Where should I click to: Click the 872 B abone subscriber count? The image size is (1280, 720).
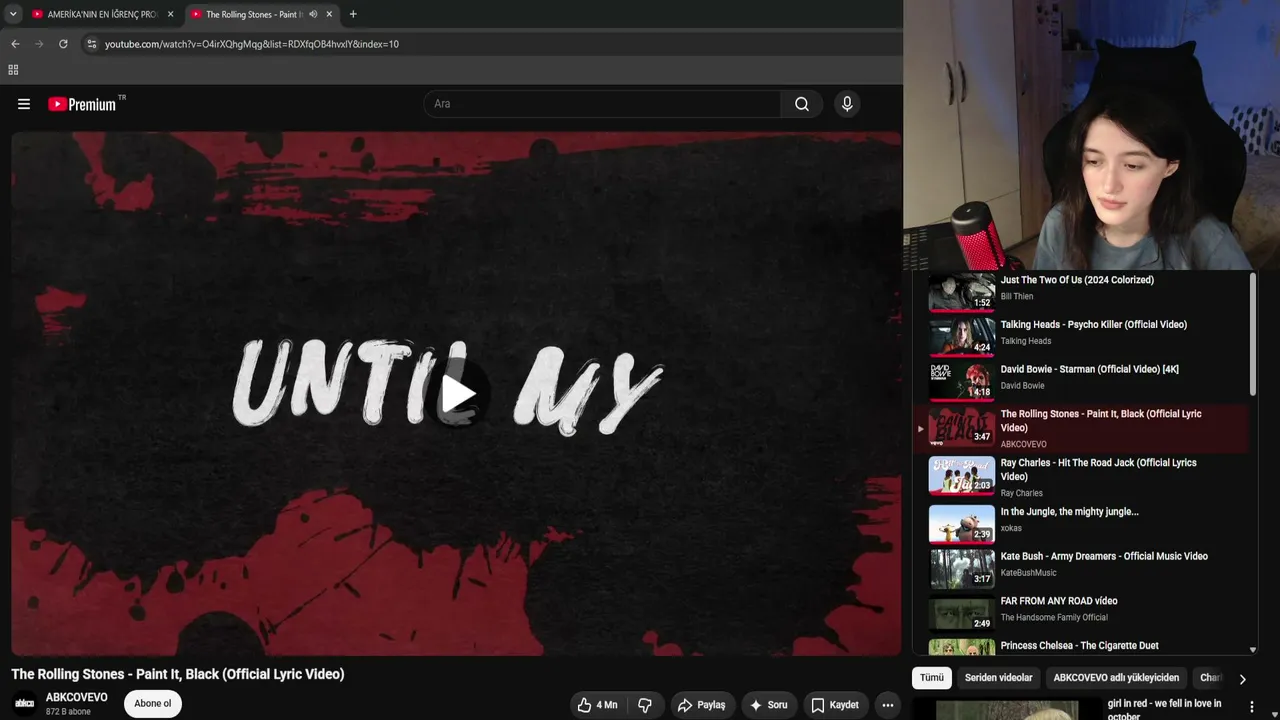68,712
